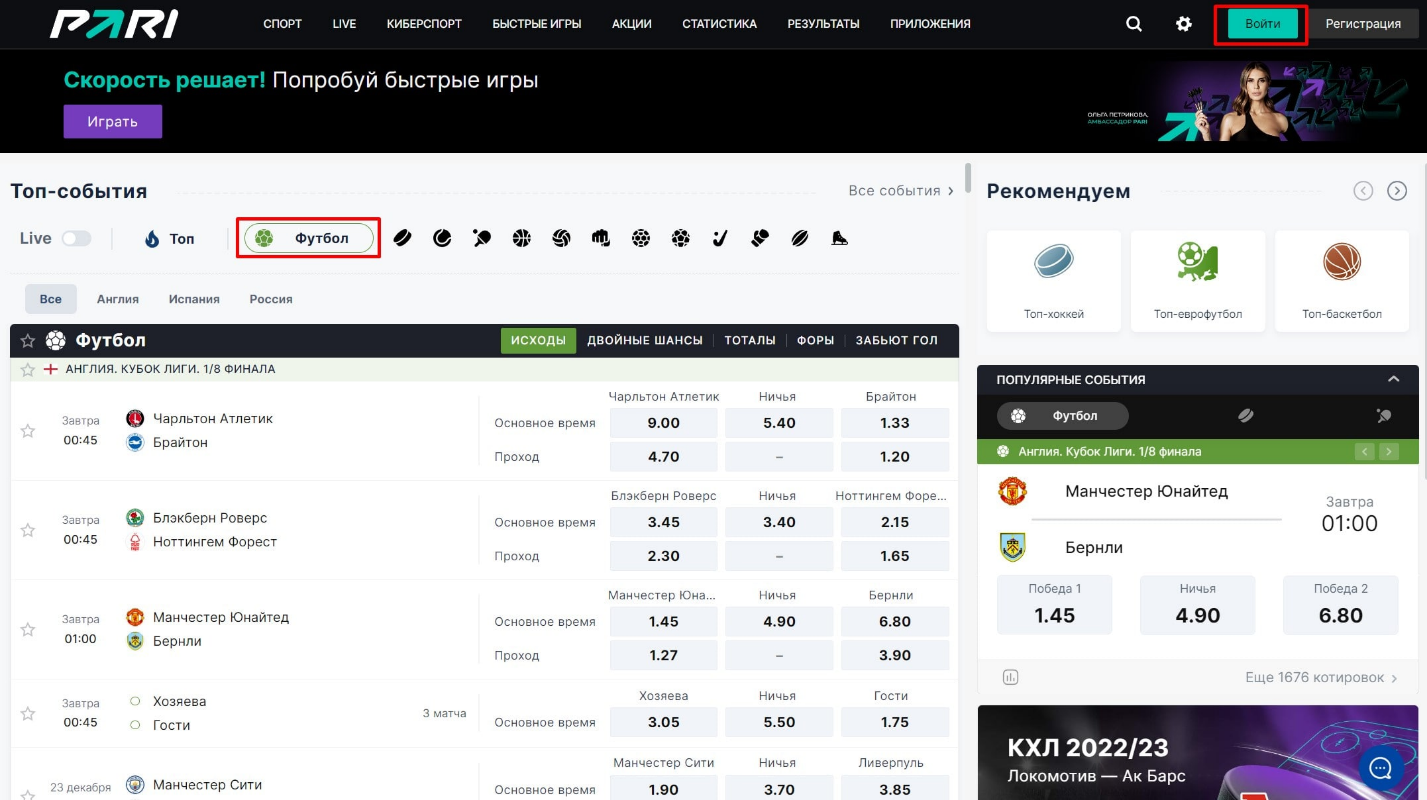This screenshot has width=1427, height=800.
Task: Expand Все события with the chevron
Action: pyautogui.click(x=950, y=191)
